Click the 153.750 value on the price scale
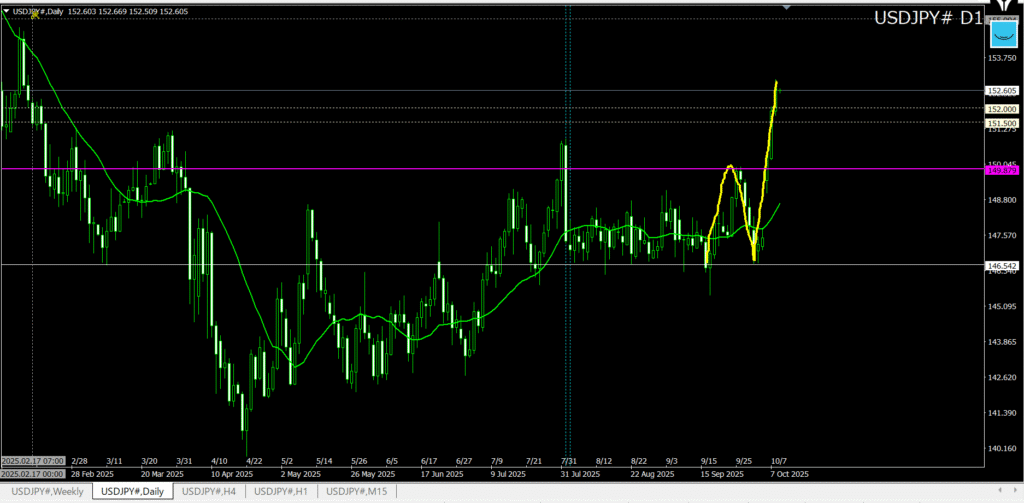The width and height of the screenshot is (1024, 503). tap(1002, 58)
